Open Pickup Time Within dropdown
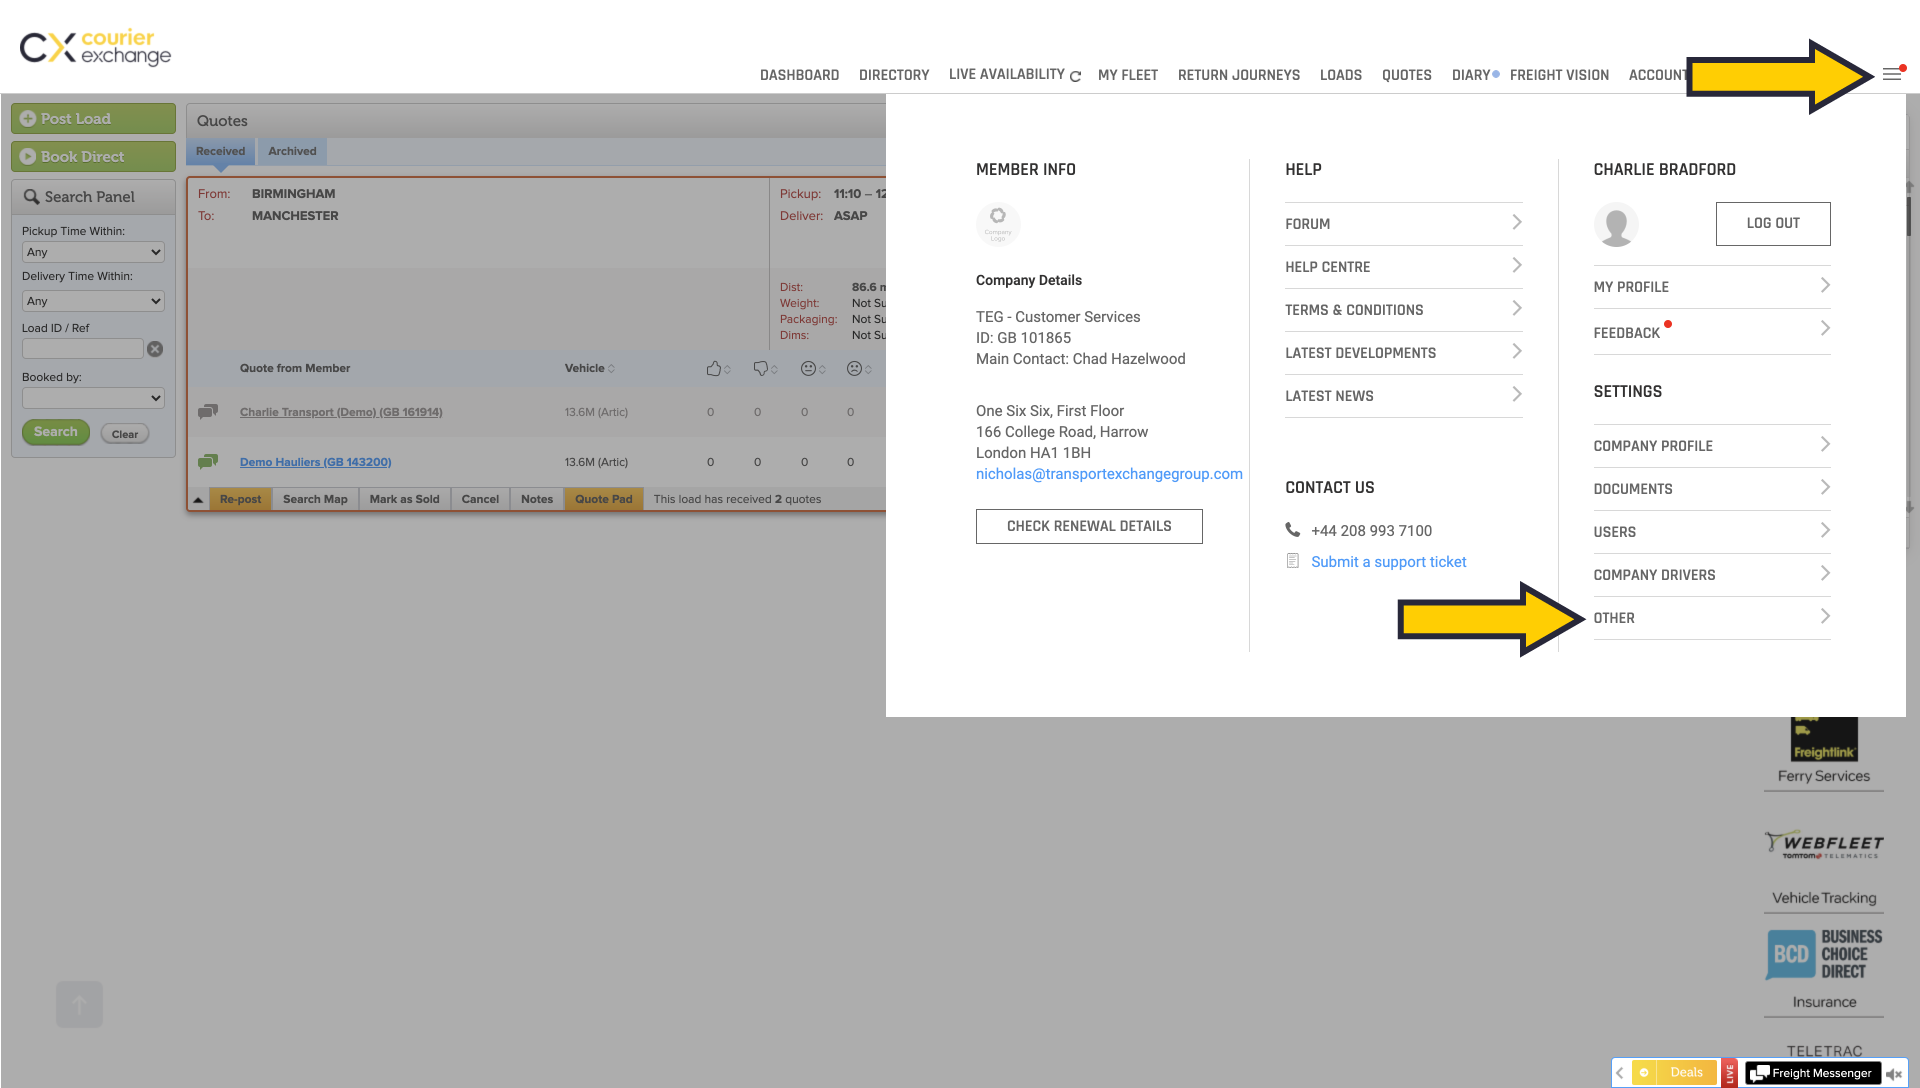This screenshot has height=1088, width=1920. tap(93, 252)
